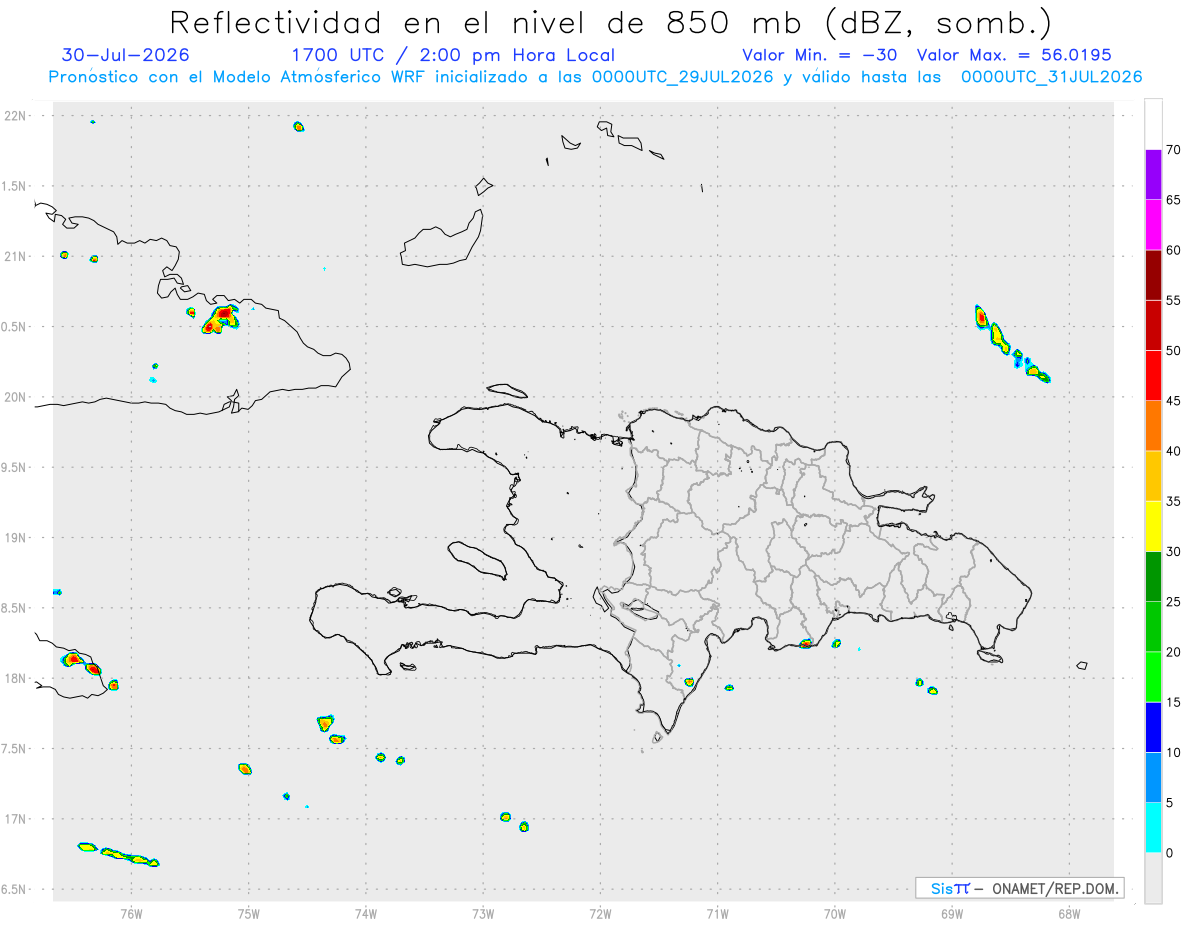Click the '0' value on the color scale

1169,853
